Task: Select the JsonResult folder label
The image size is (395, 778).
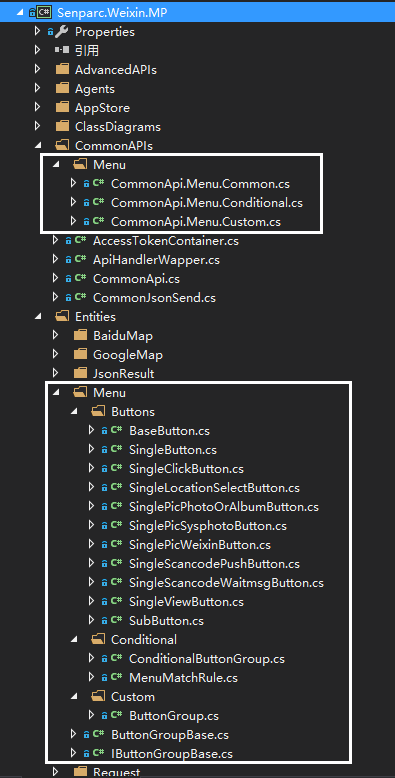Action: pos(124,374)
